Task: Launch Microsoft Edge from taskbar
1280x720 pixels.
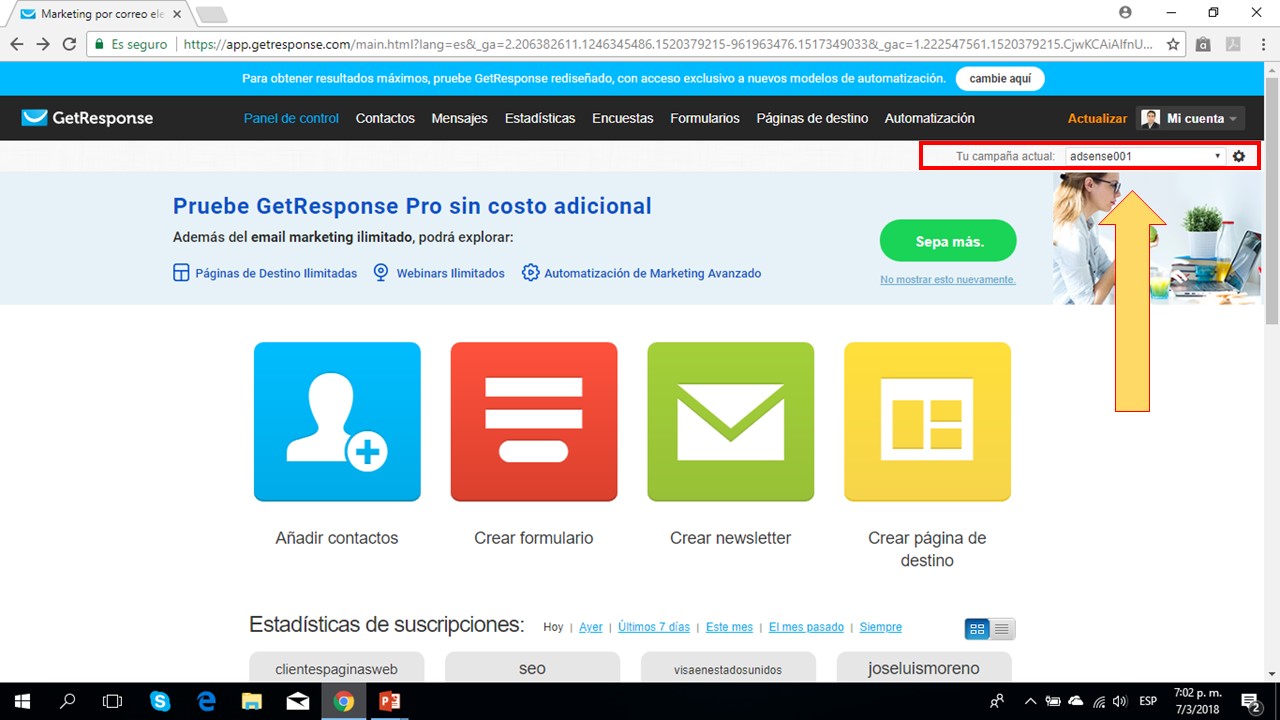Action: (x=206, y=701)
